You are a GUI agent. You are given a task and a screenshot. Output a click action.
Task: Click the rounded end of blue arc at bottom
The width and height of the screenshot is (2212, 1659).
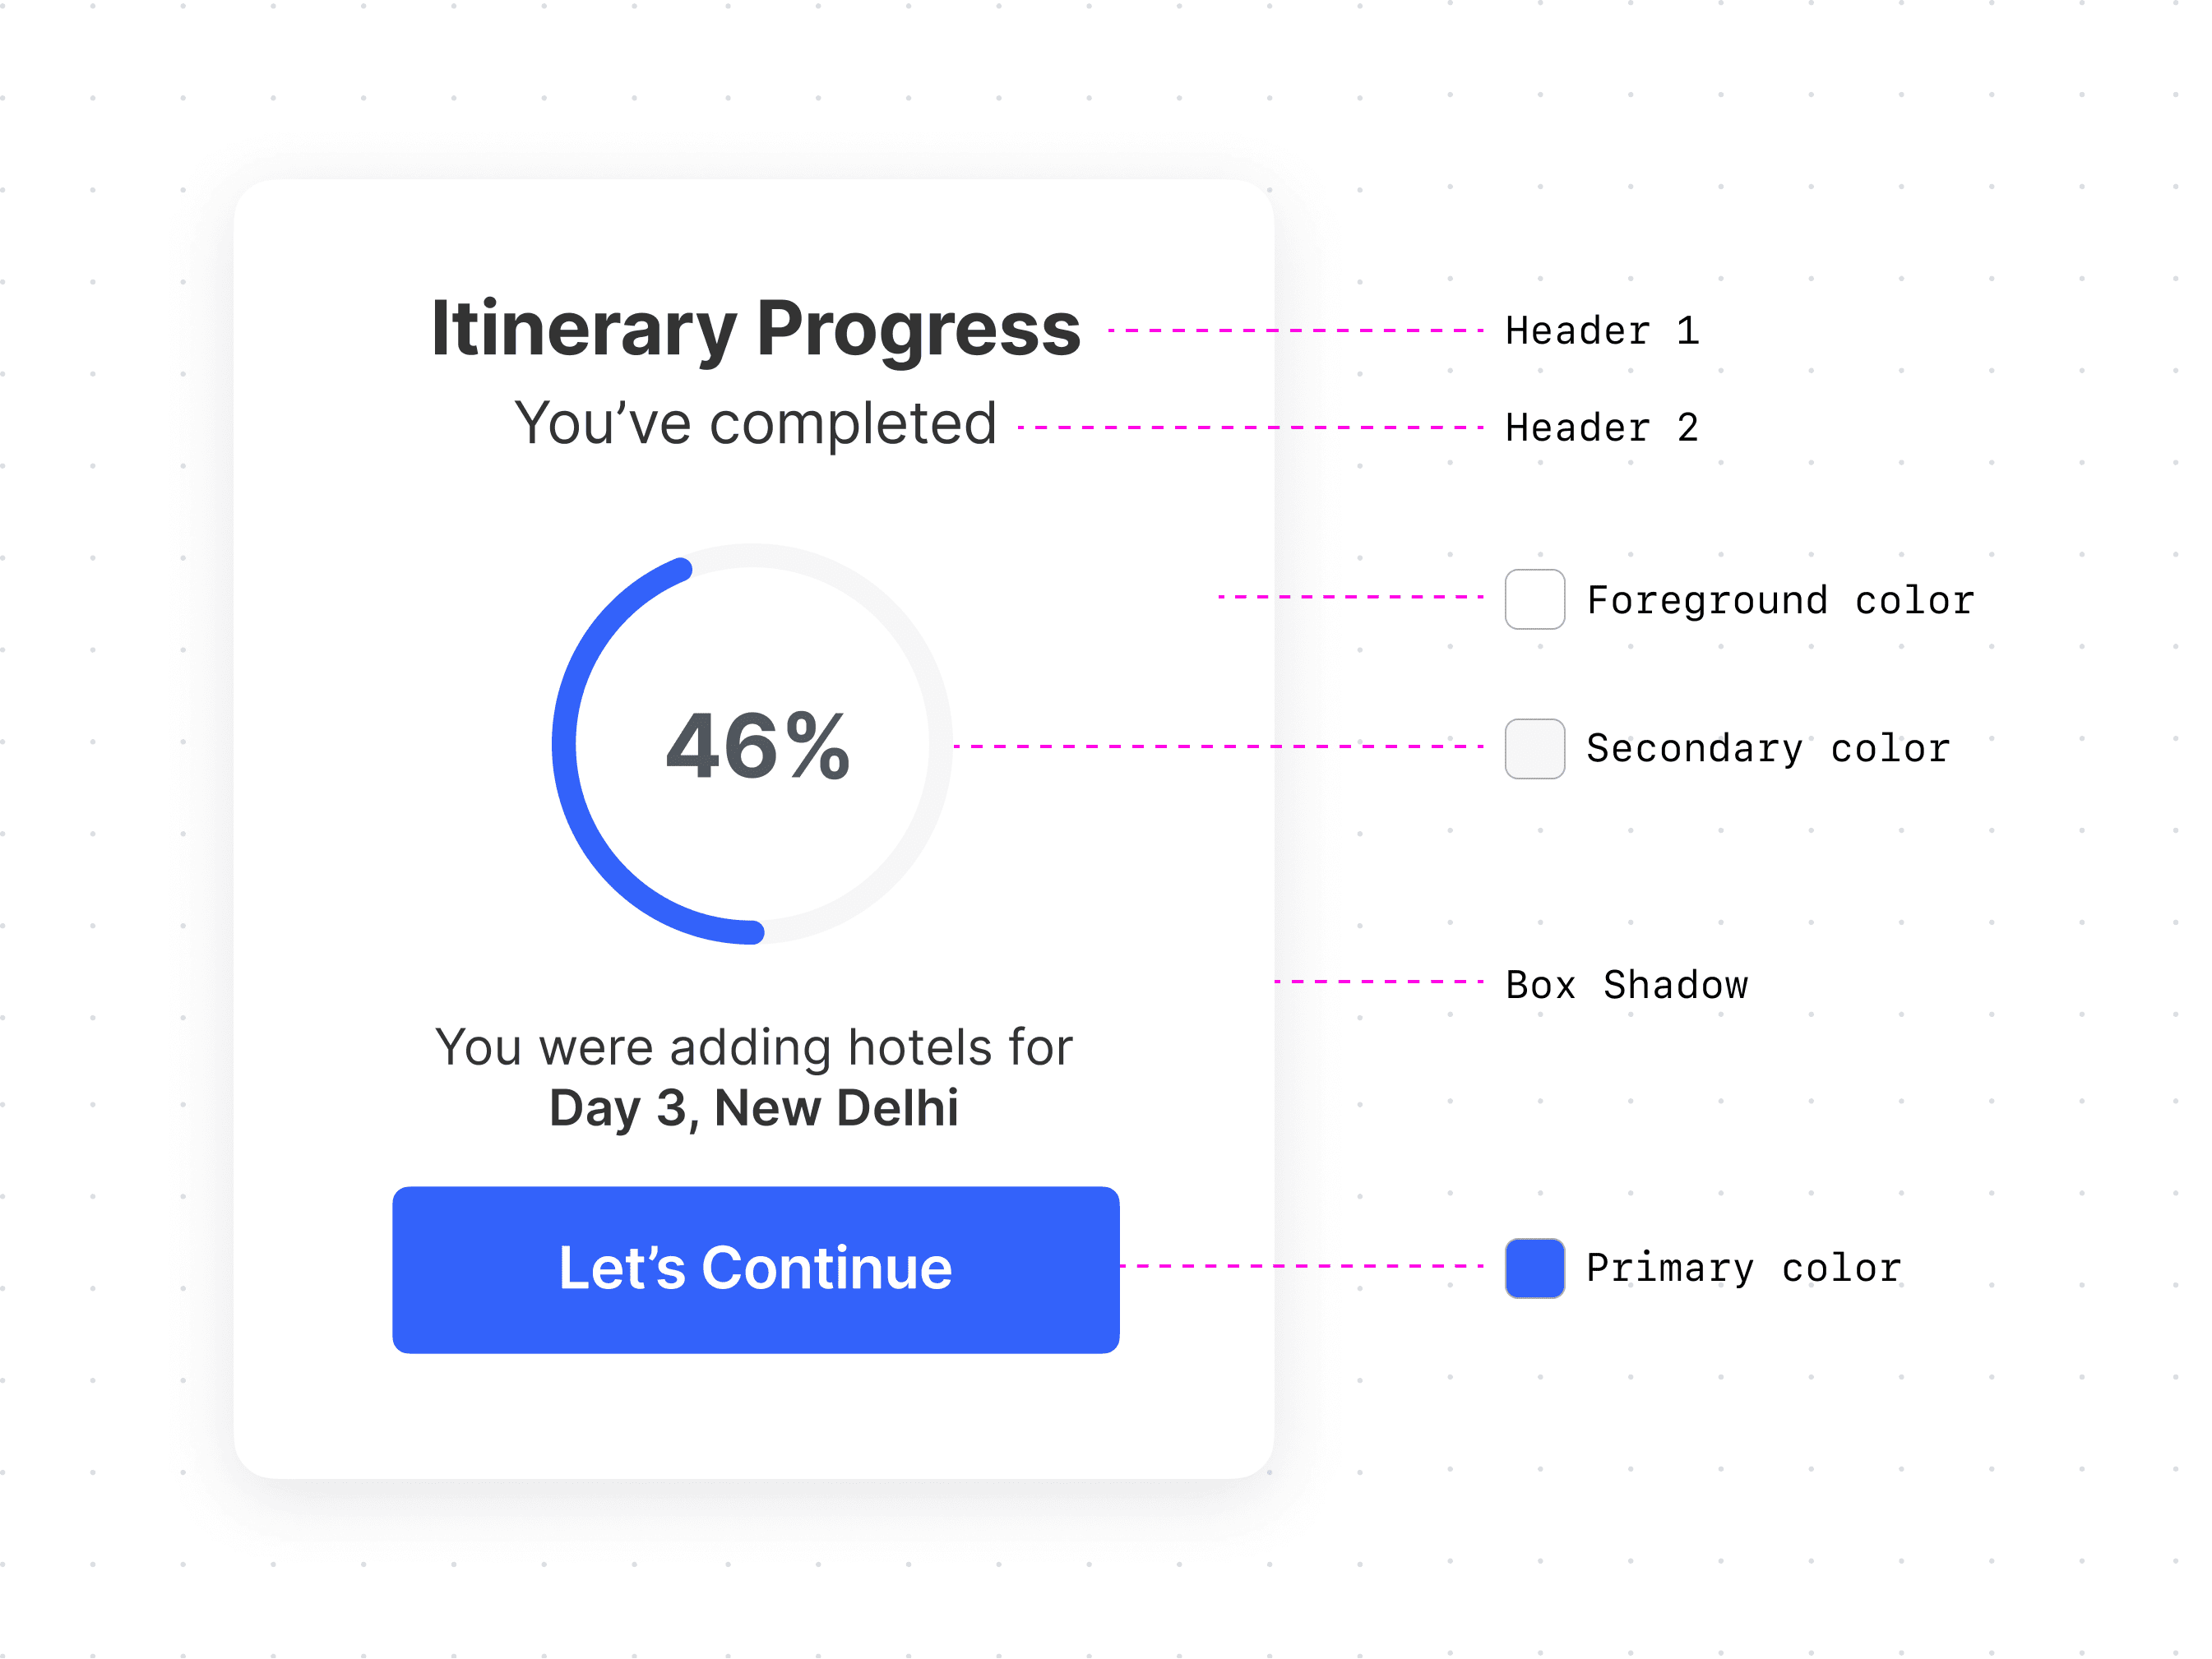[x=753, y=932]
